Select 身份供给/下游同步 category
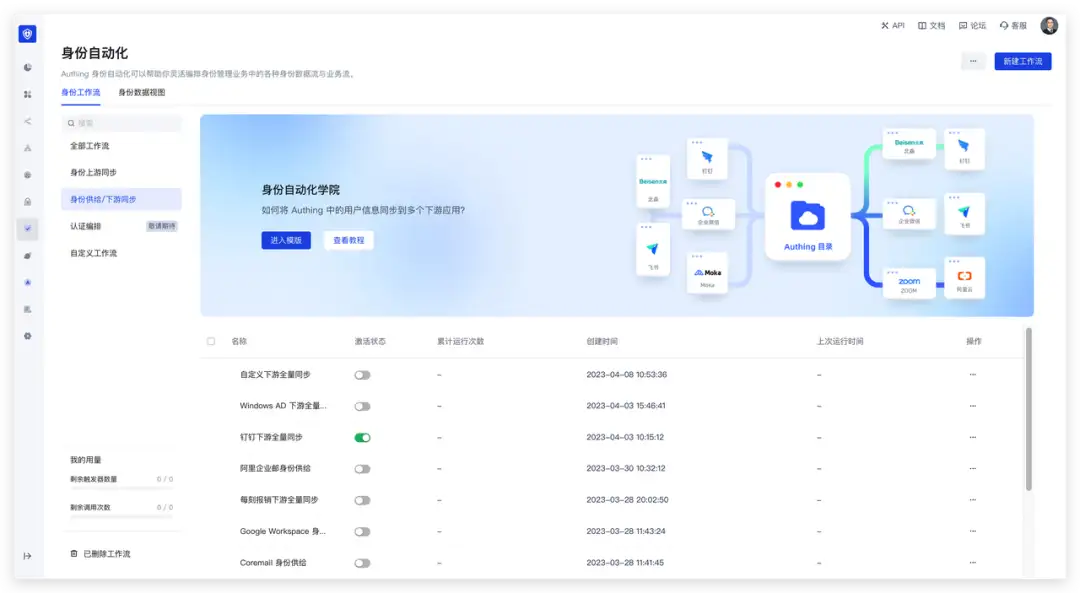 click(121, 199)
